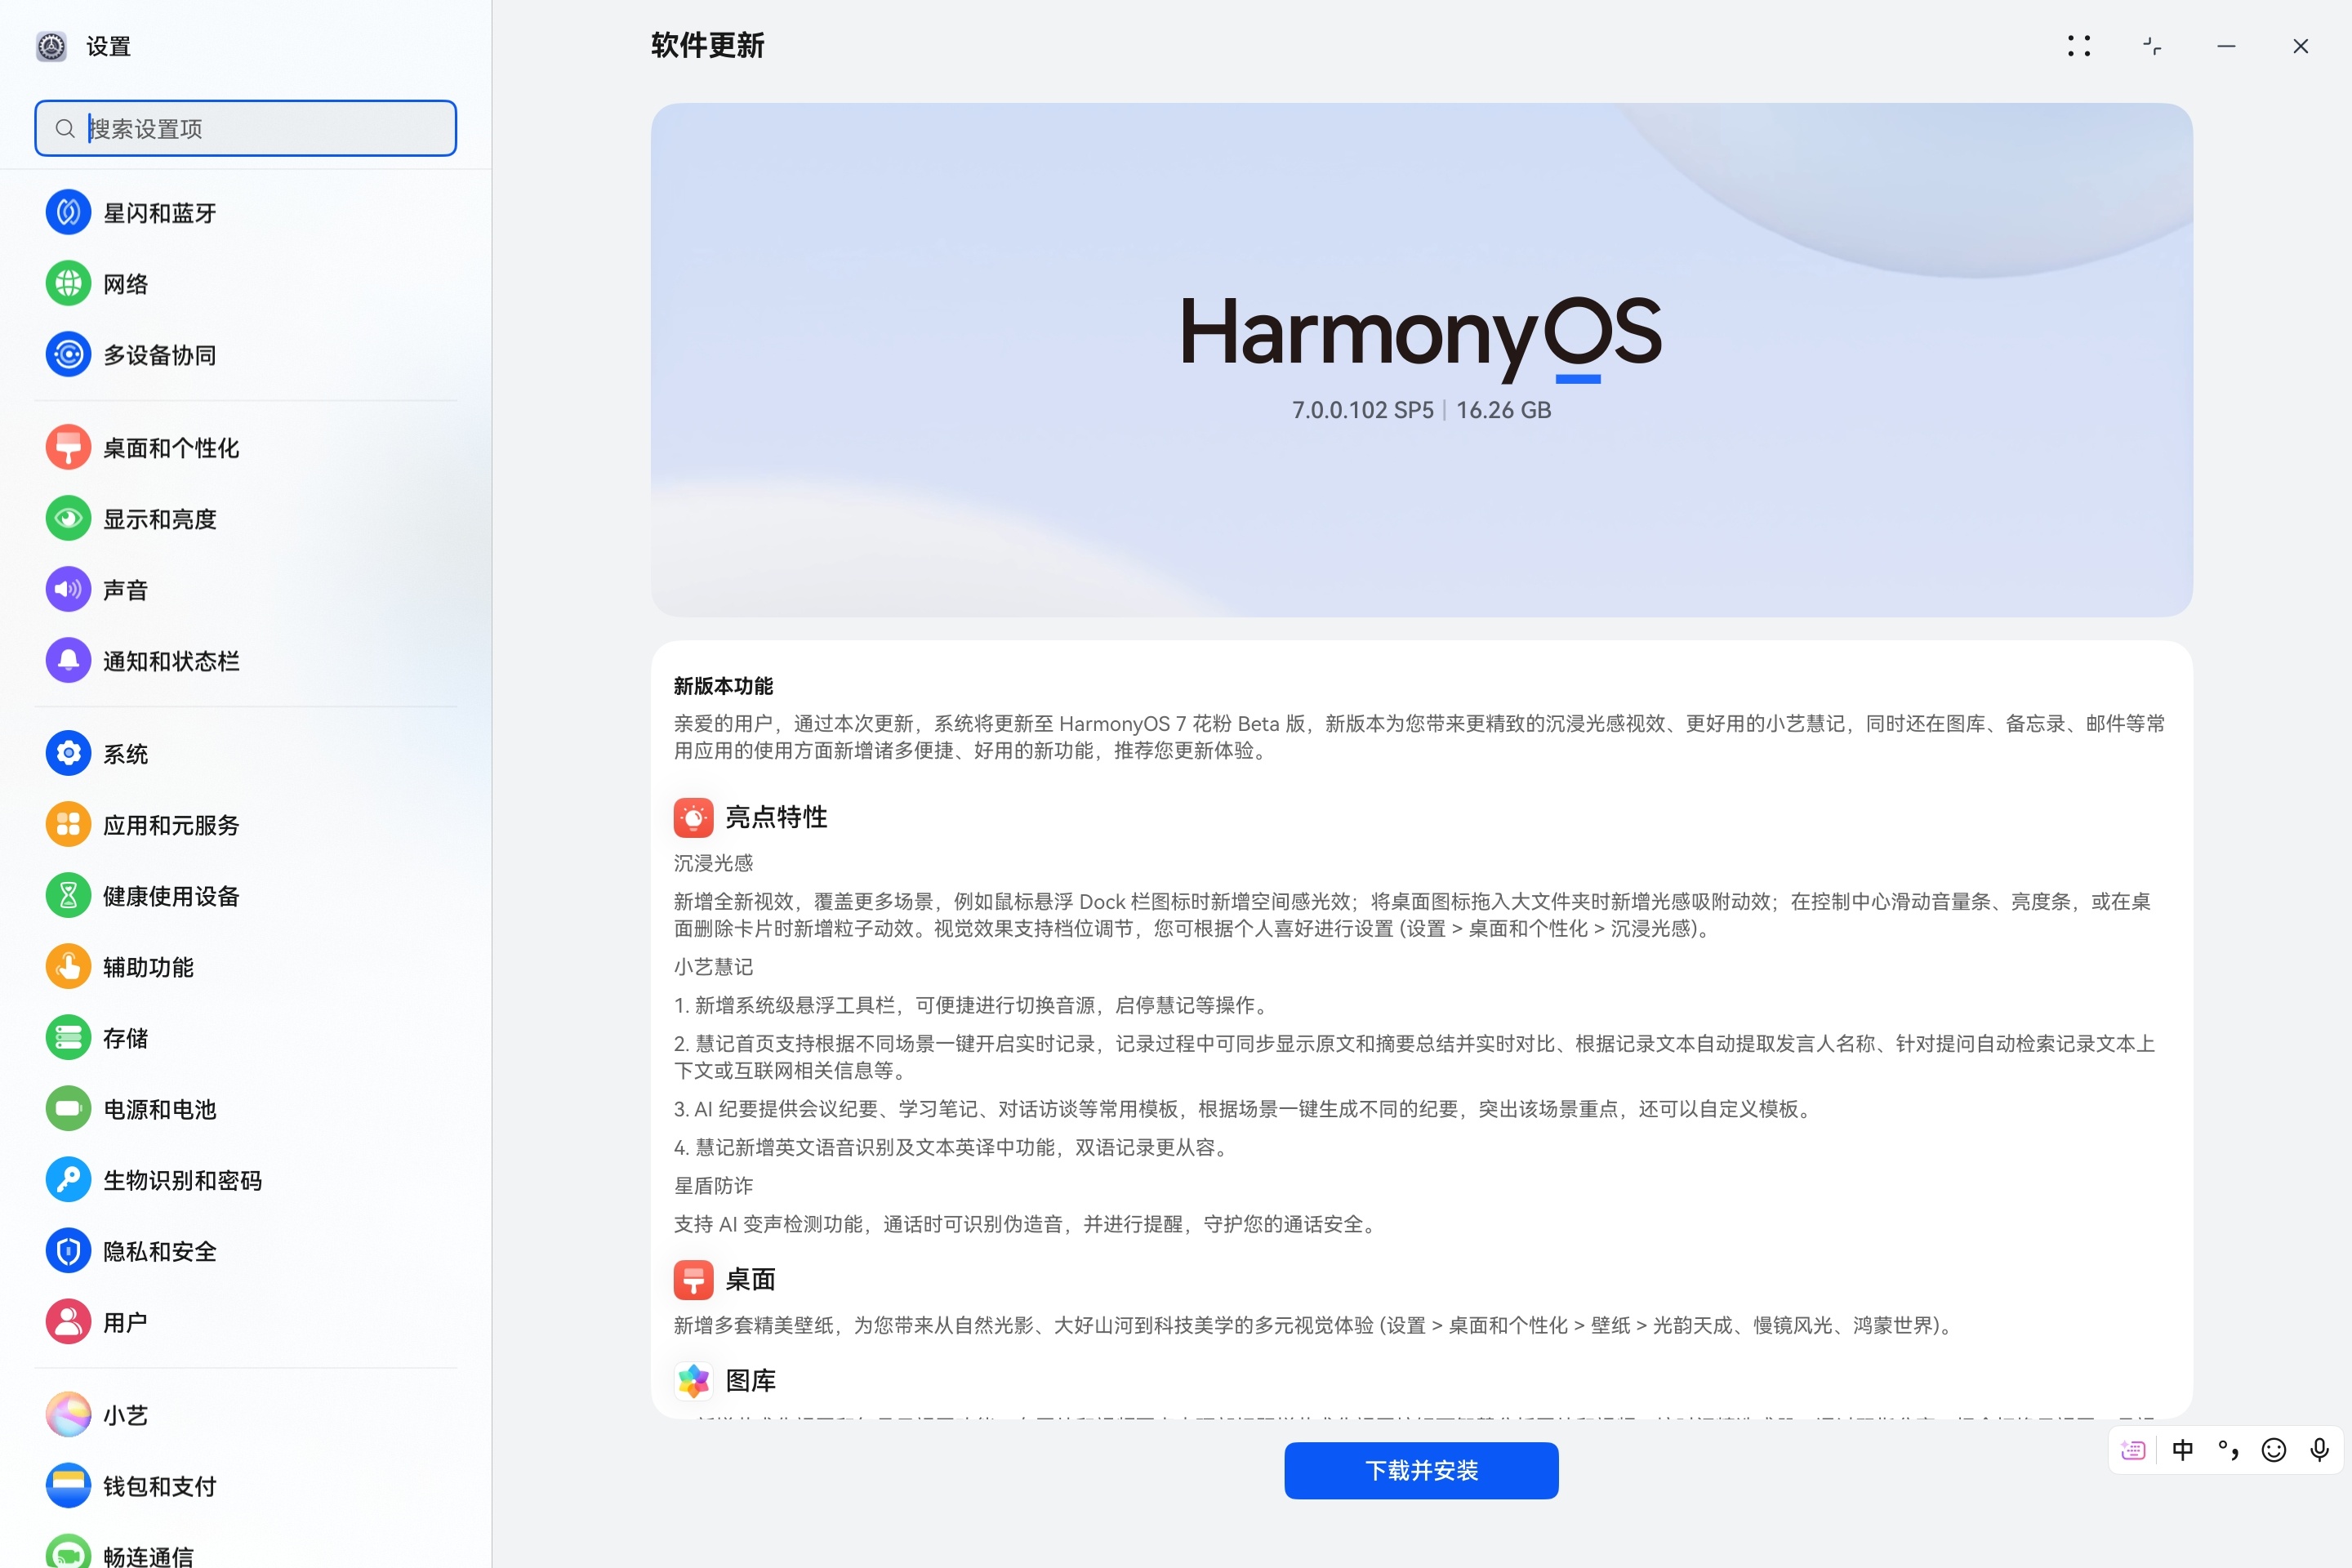2352x1568 pixels.
Task: Click the punctuation mode icon
Action: [2228, 1450]
